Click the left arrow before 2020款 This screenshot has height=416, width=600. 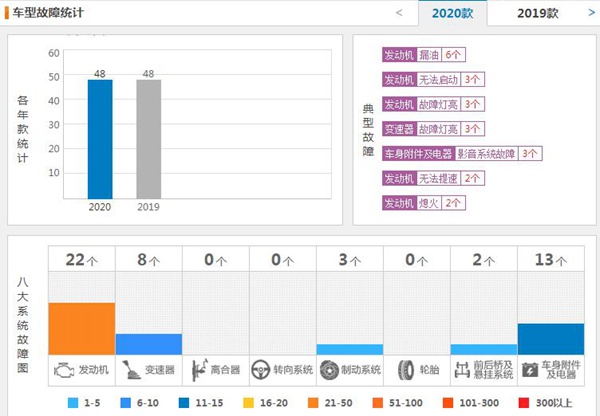pyautogui.click(x=399, y=13)
